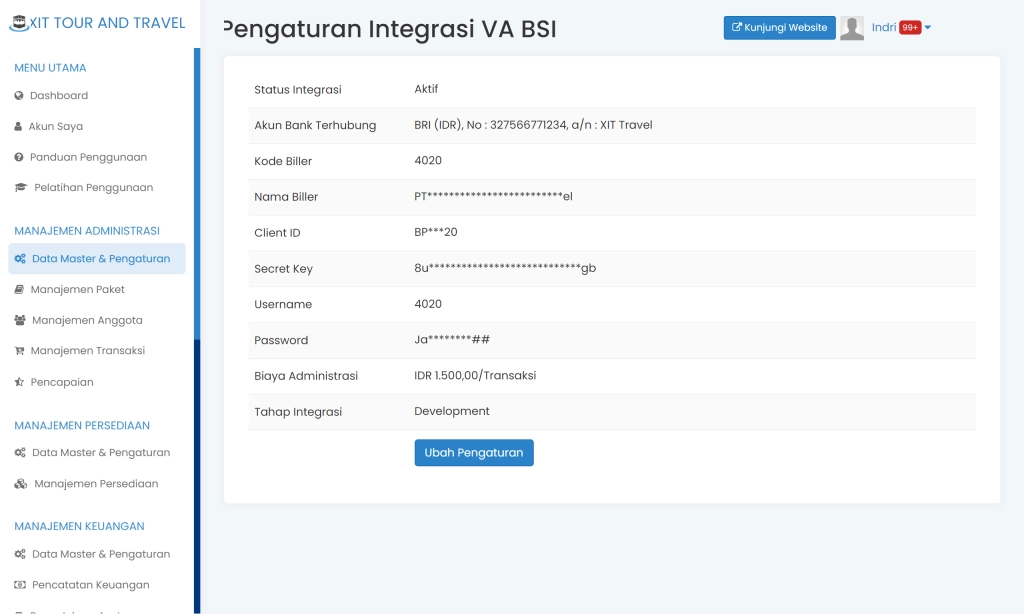Open the Indri account dropdown menu
Viewport: 1024px width, 614px height.
pos(927,27)
